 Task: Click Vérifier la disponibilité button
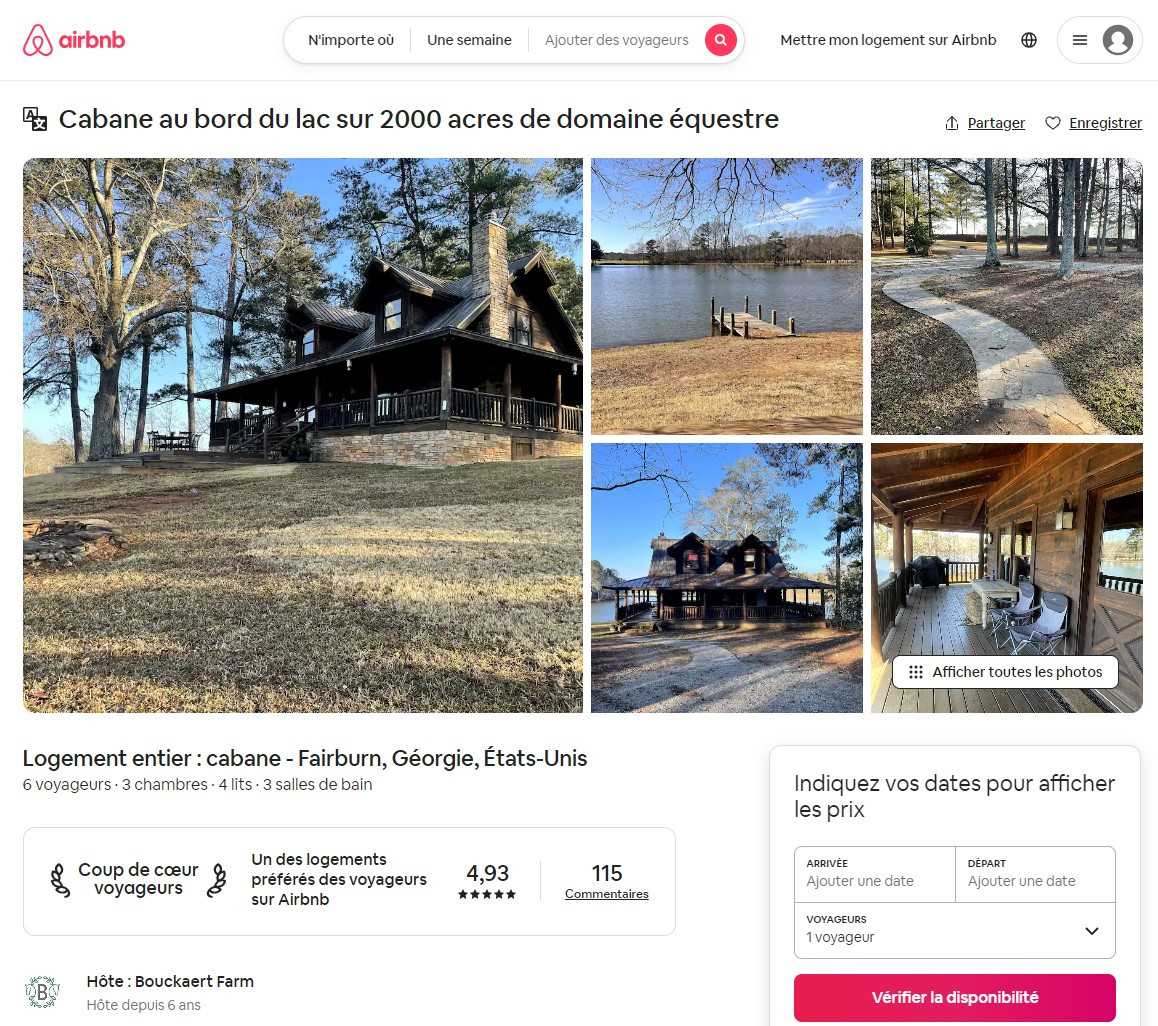point(954,998)
